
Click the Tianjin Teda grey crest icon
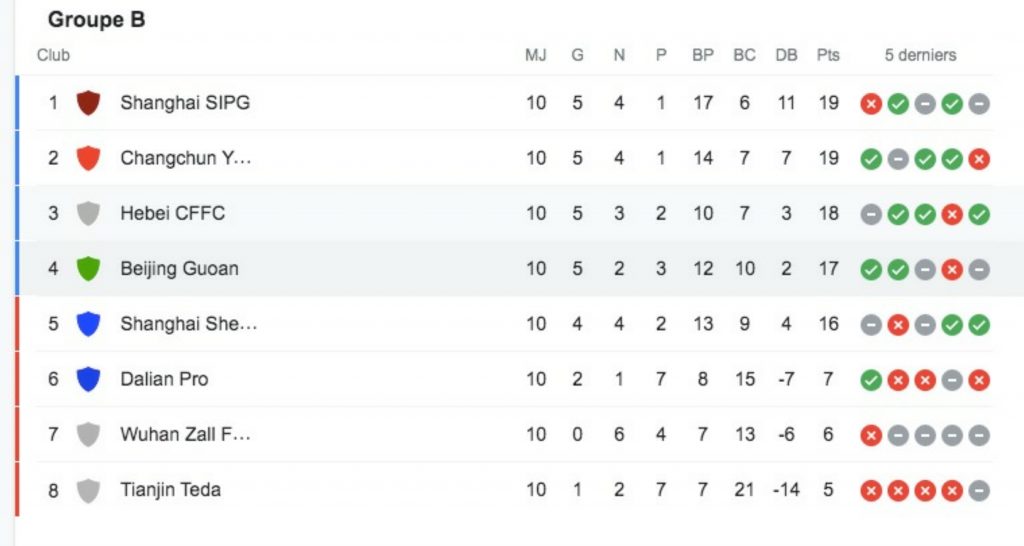point(89,490)
